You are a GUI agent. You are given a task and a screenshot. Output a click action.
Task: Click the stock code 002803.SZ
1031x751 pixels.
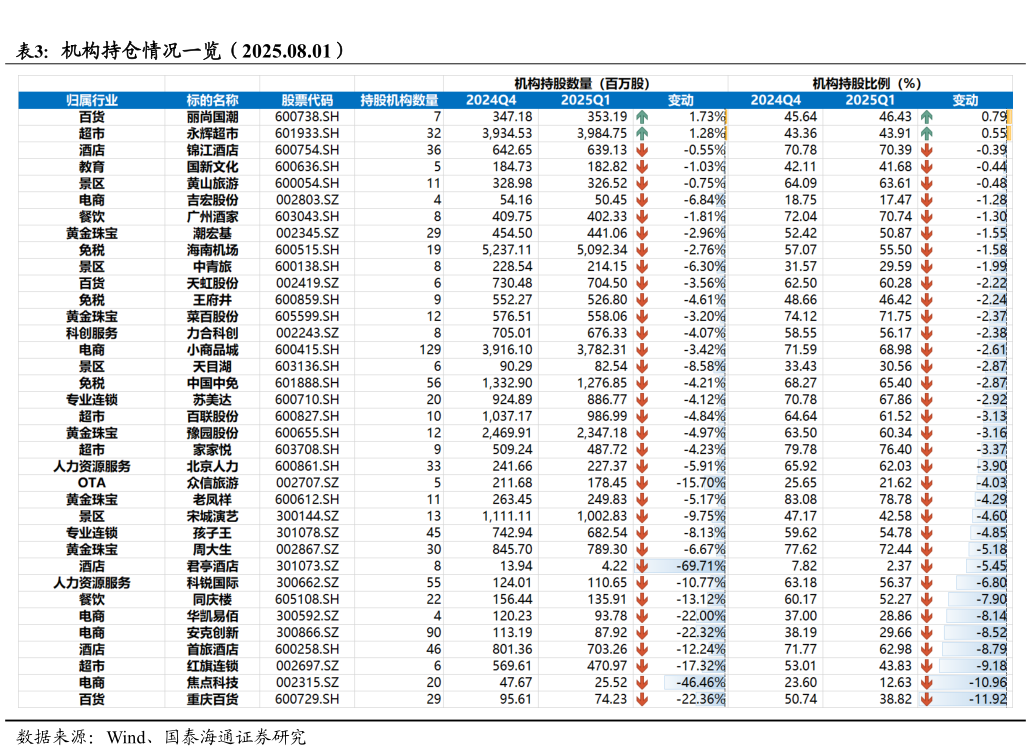[x=307, y=200]
